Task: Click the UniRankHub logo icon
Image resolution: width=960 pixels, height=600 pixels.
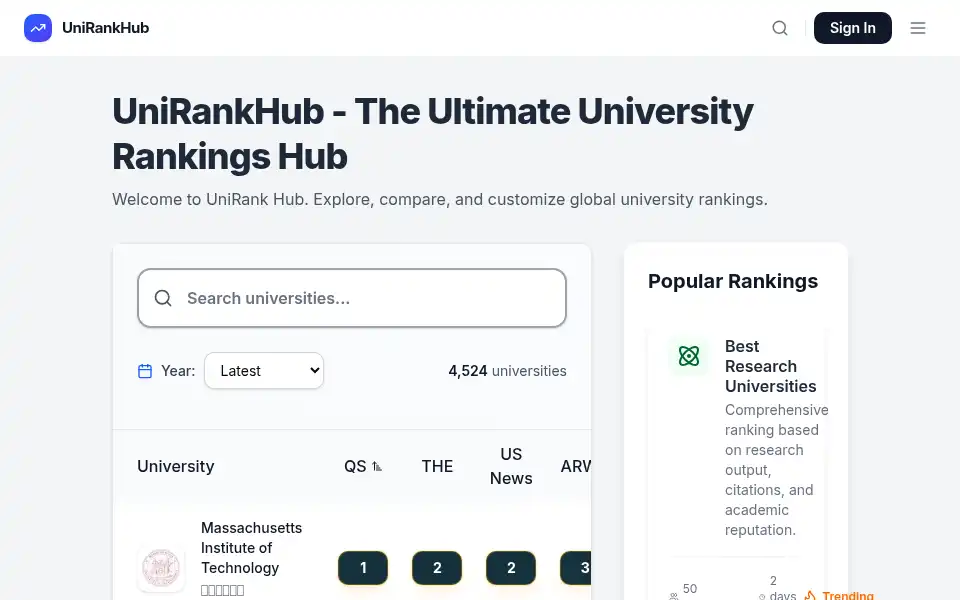Action: click(x=38, y=28)
